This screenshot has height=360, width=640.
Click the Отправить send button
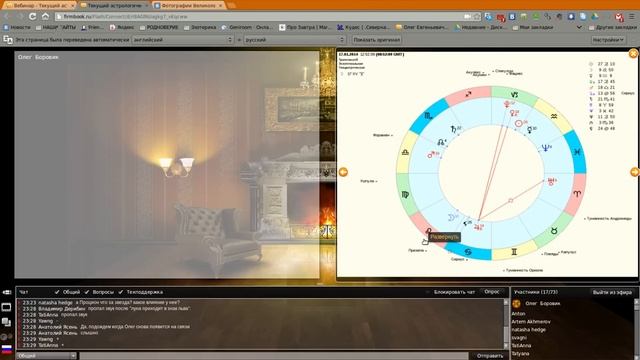[x=490, y=356]
